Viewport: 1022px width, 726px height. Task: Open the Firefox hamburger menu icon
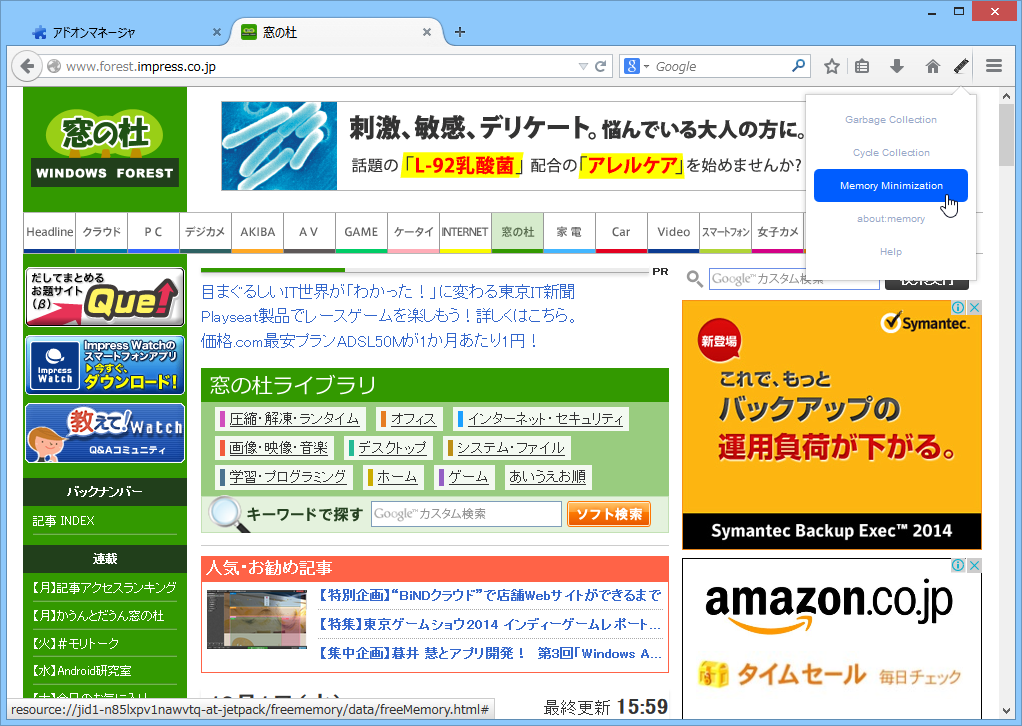[x=994, y=66]
